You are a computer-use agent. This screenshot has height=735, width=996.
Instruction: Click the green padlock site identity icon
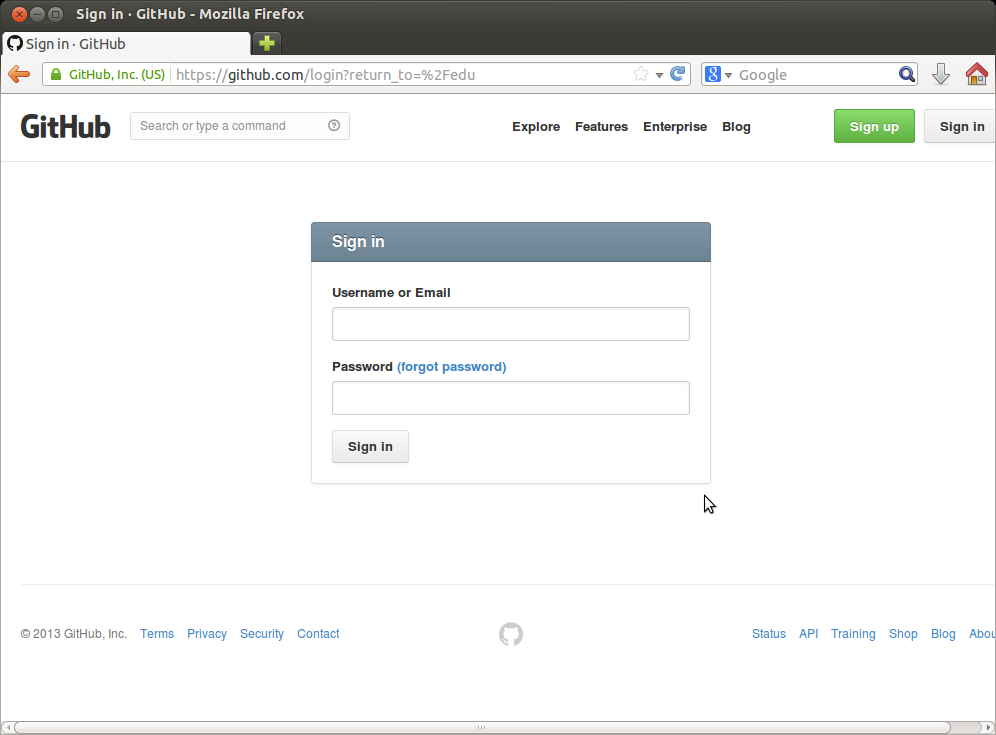56,74
